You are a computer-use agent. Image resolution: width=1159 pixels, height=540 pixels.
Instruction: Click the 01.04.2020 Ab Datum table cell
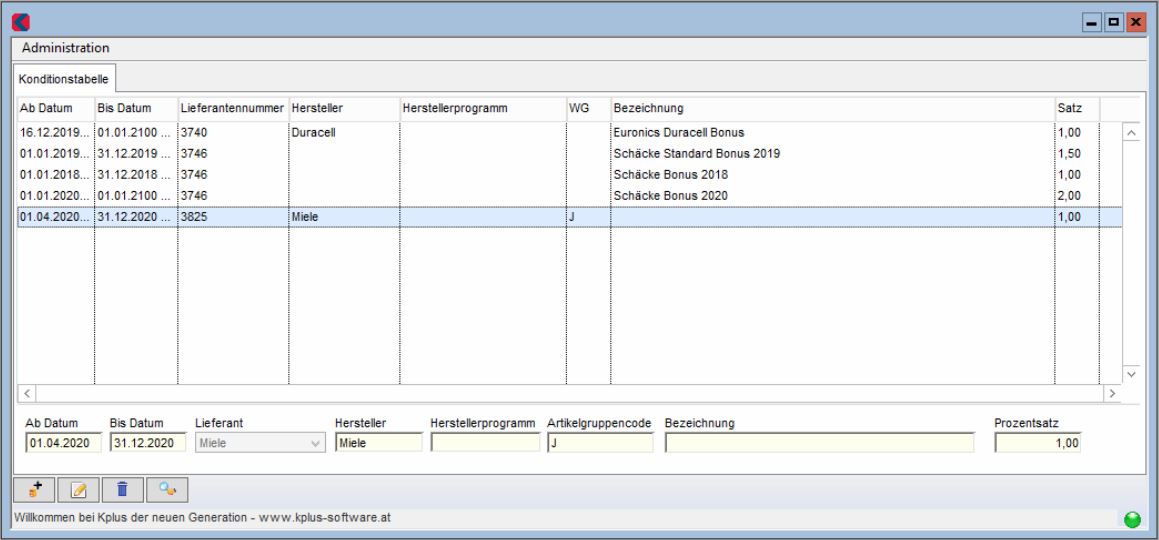coord(55,217)
